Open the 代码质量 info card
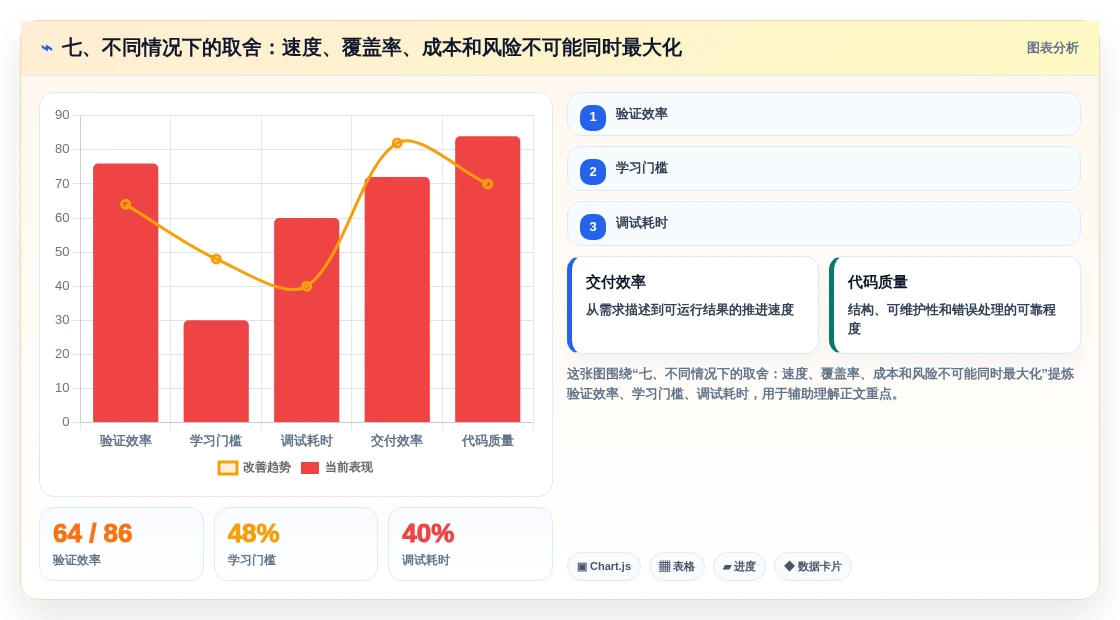 click(x=955, y=305)
